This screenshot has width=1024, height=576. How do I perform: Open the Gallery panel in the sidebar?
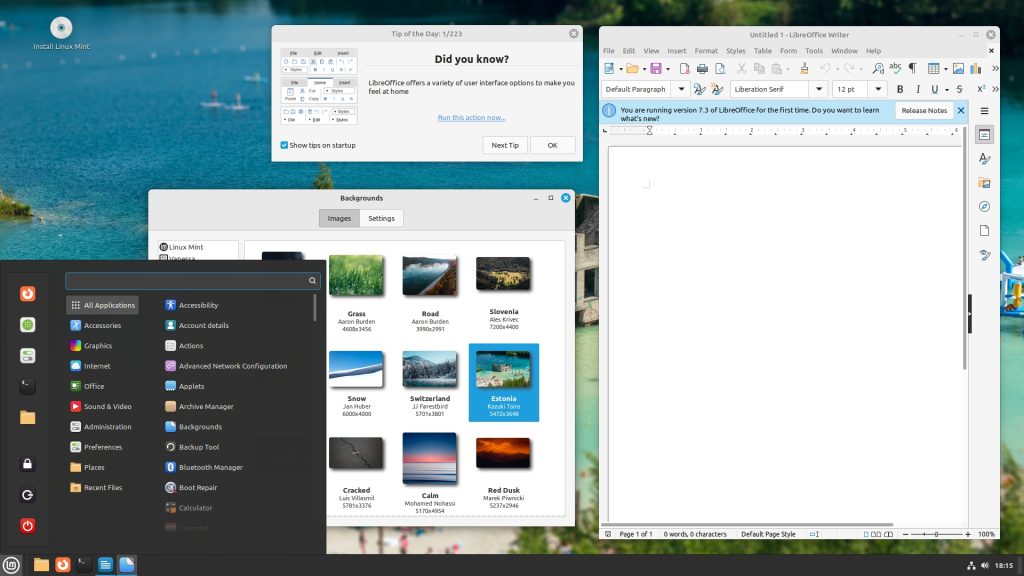(x=984, y=182)
